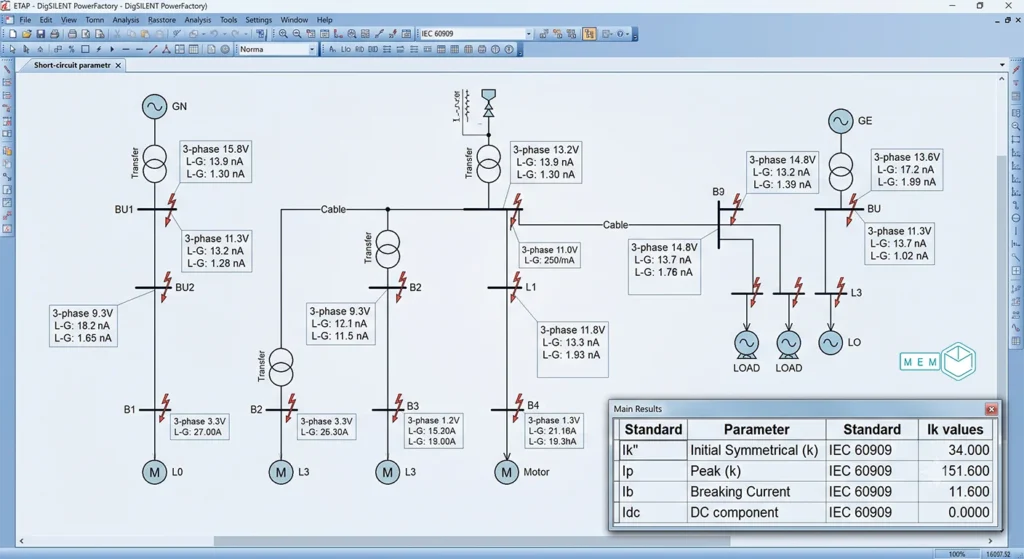Expand the redo history dropdown arrow
The image size is (1024, 559).
pos(246,34)
